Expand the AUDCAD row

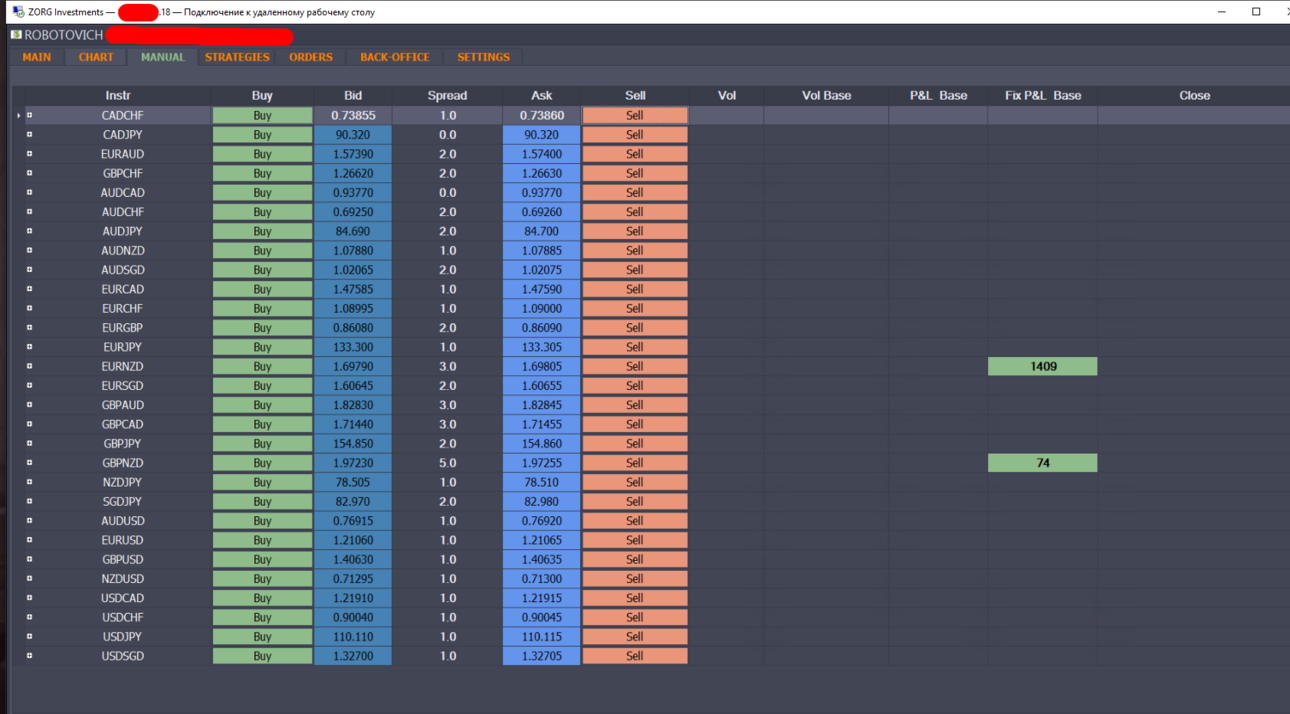(x=29, y=192)
